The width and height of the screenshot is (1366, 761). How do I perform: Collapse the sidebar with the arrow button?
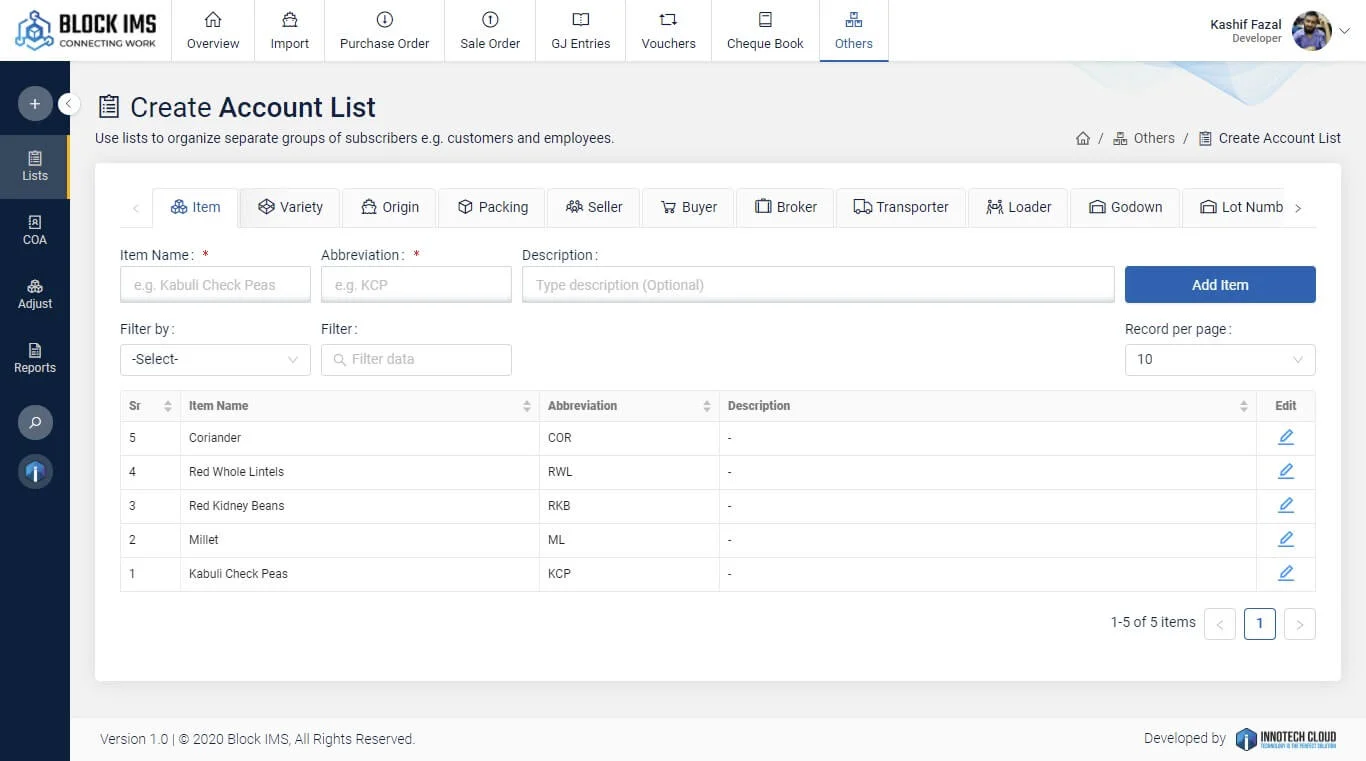pos(69,104)
